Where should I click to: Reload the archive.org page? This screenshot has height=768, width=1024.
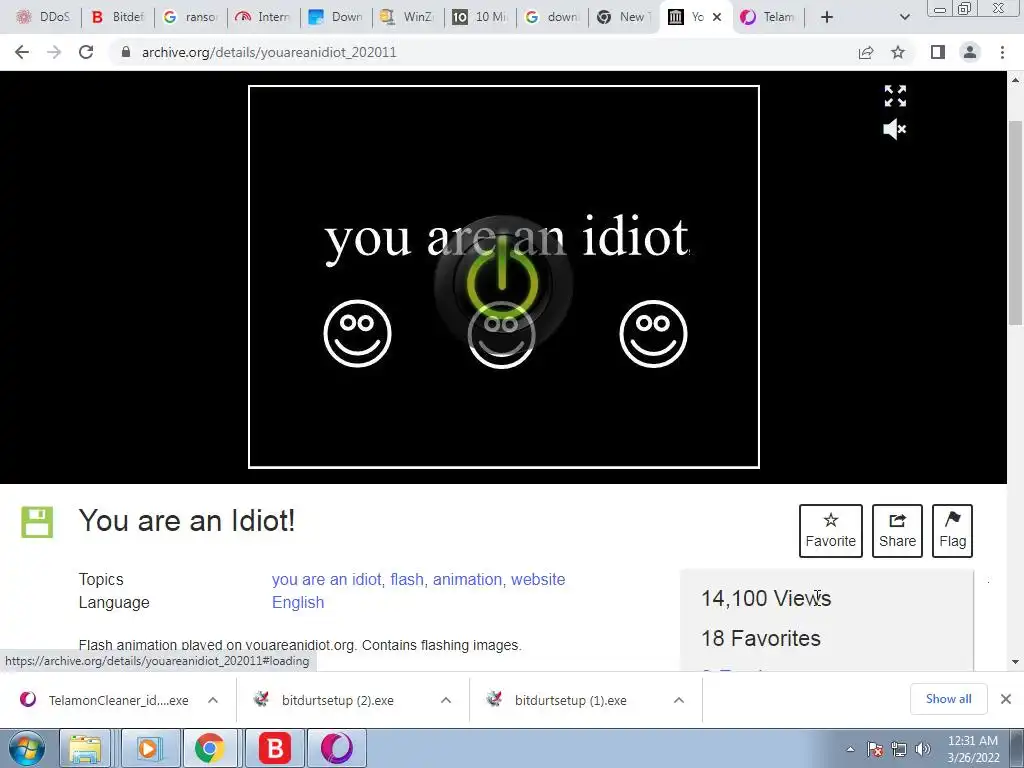tap(86, 52)
